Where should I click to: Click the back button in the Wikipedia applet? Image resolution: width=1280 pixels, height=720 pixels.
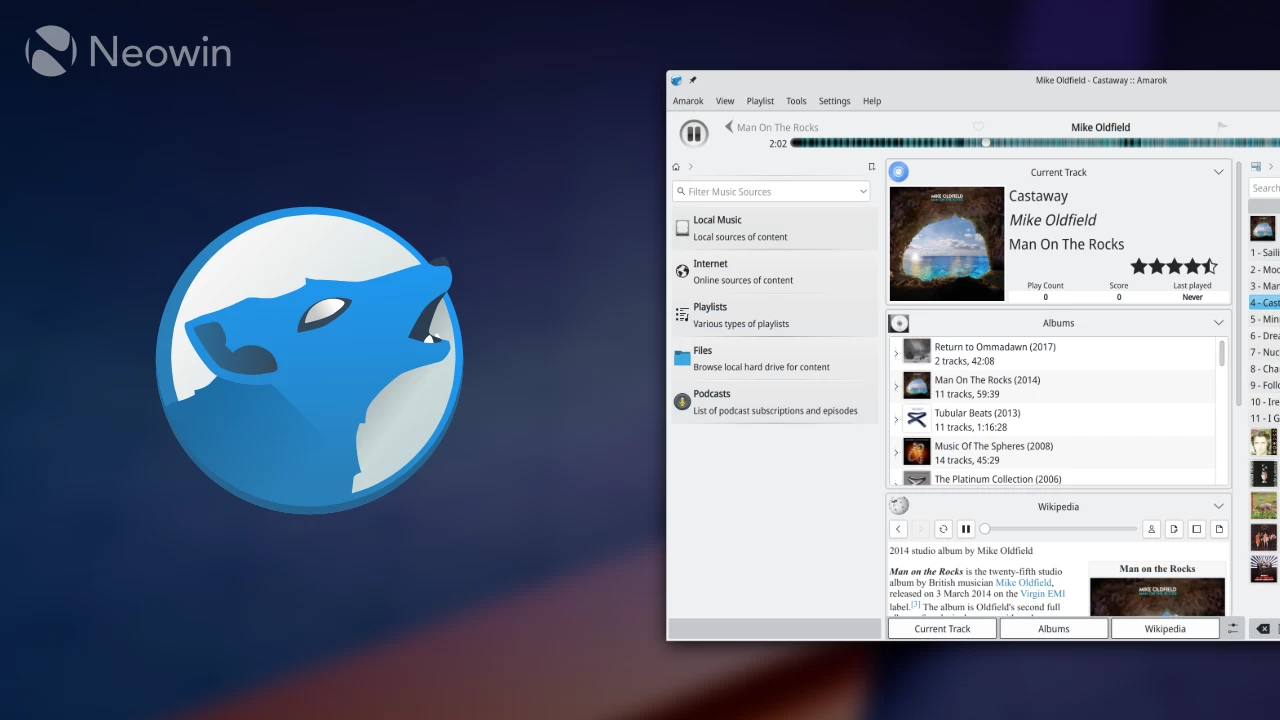point(898,528)
